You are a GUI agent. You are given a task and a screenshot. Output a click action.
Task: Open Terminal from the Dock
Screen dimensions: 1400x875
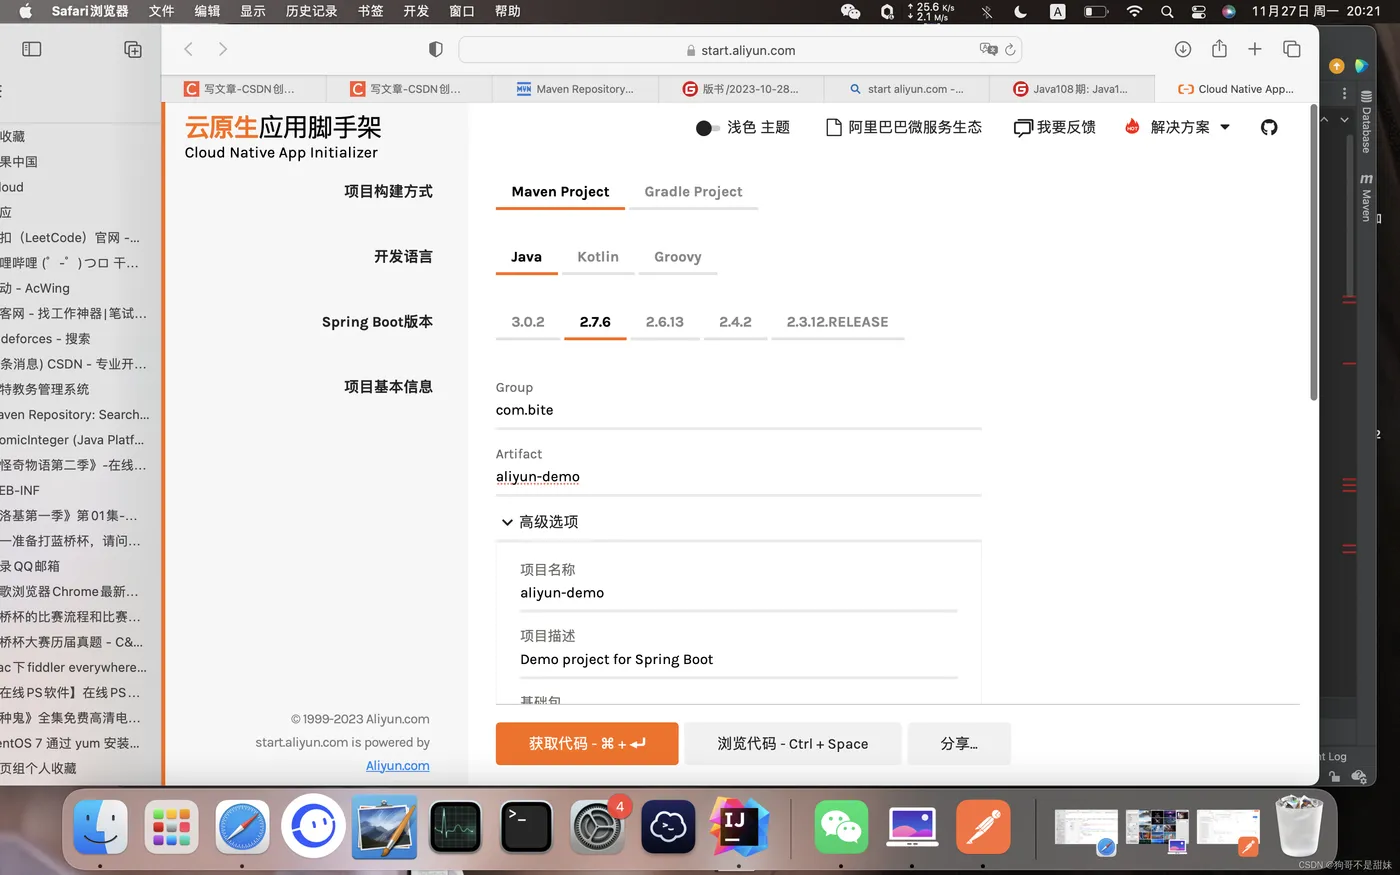(x=527, y=827)
